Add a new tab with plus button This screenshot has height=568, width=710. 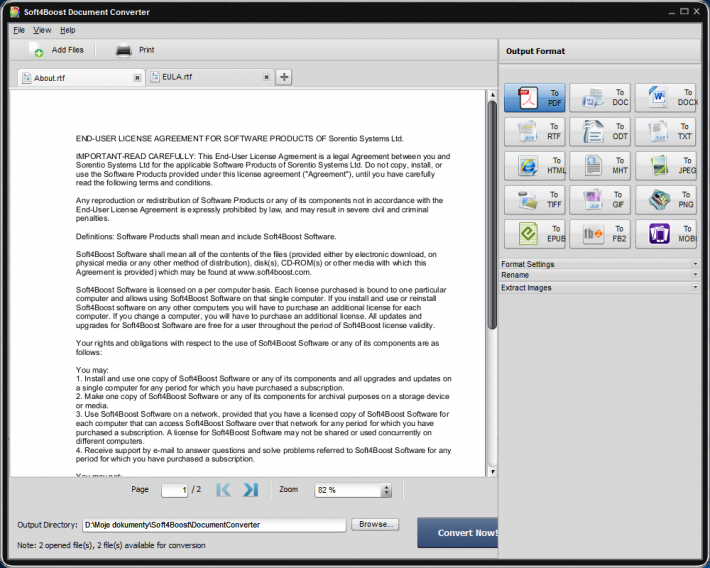[x=284, y=77]
